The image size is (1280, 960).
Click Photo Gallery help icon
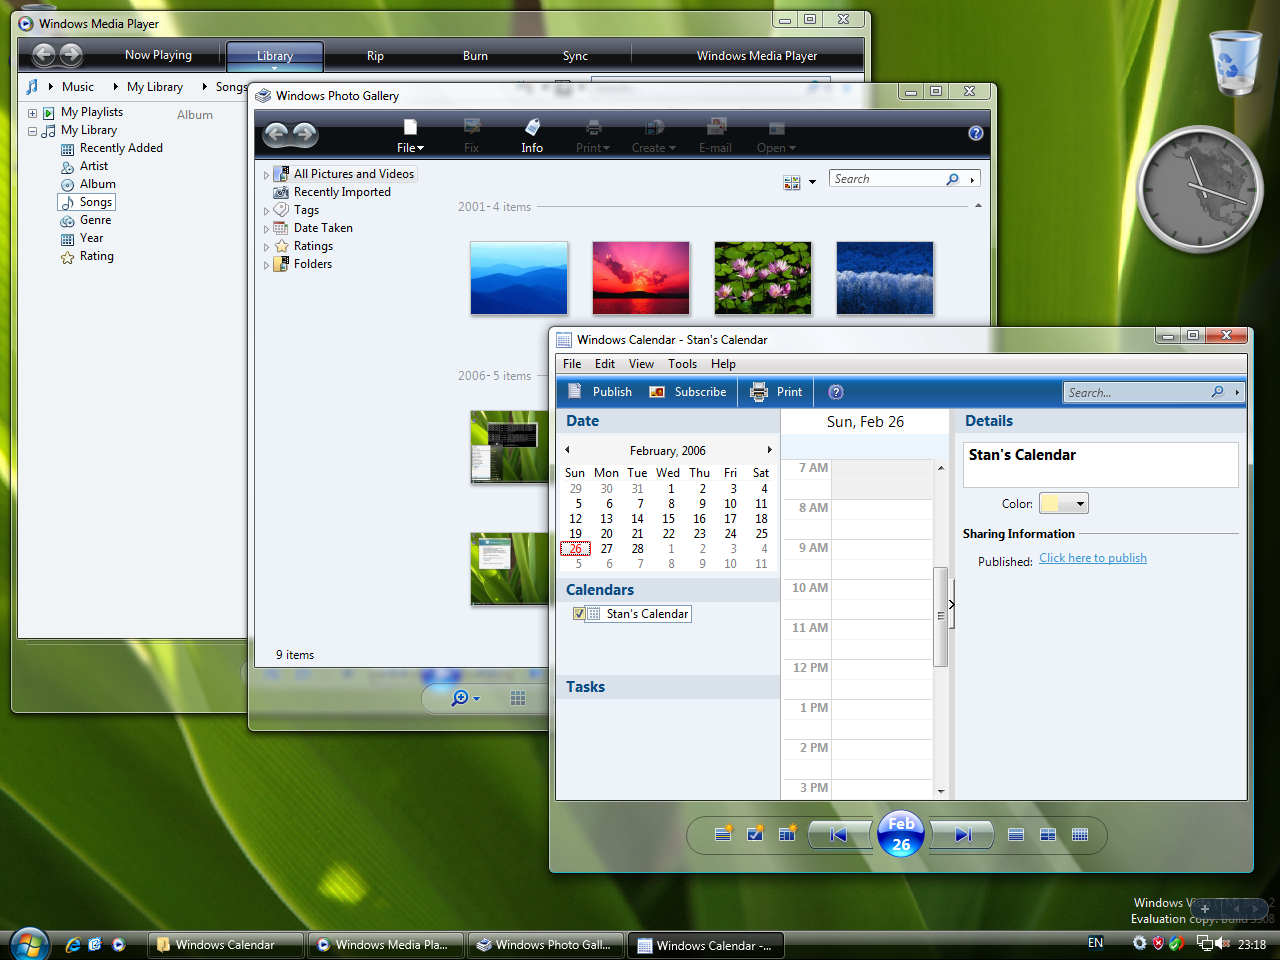coord(976,133)
